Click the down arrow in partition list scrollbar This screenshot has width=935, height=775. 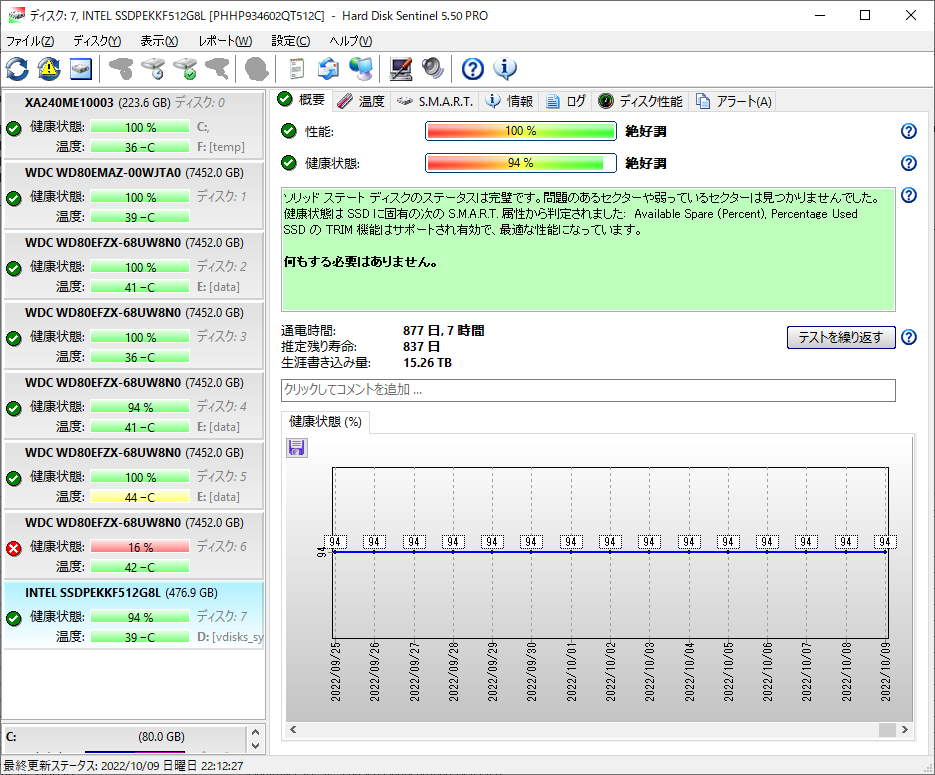[256, 746]
